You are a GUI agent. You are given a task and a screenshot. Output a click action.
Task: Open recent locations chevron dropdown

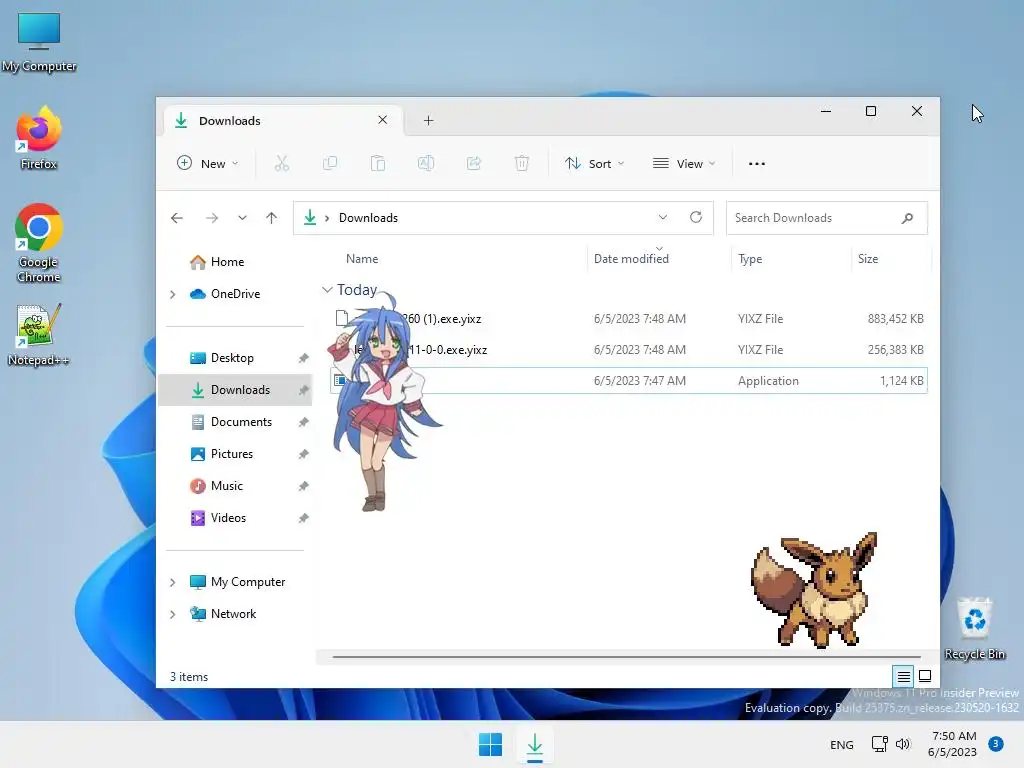[x=242, y=218]
